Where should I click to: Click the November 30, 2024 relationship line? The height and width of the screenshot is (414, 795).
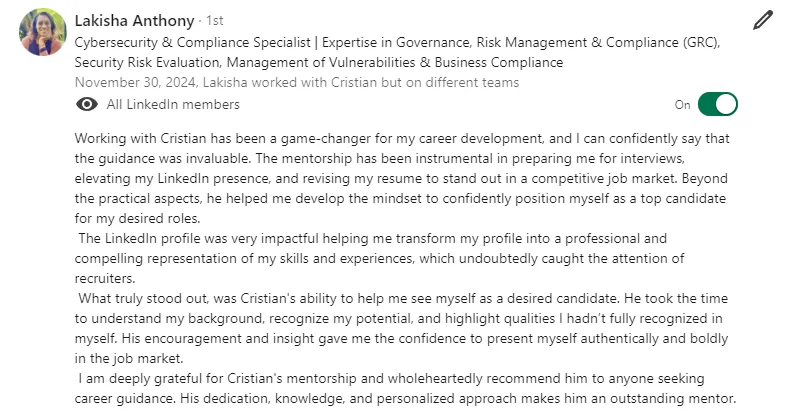click(x=297, y=83)
